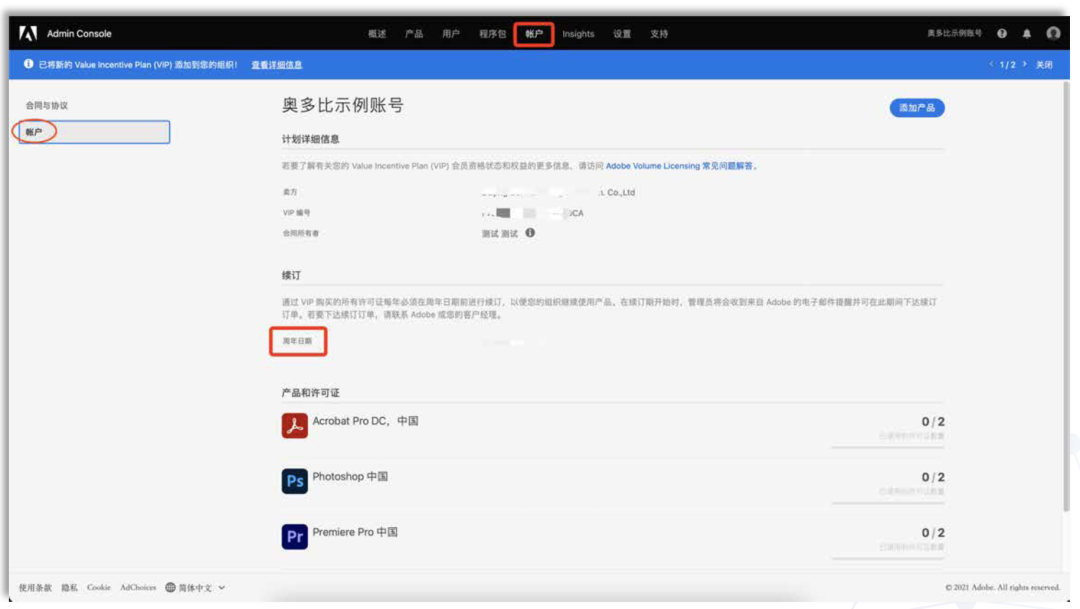This screenshot has height=609, width=1080.
Task: Open the 设置 menu item
Action: click(622, 32)
